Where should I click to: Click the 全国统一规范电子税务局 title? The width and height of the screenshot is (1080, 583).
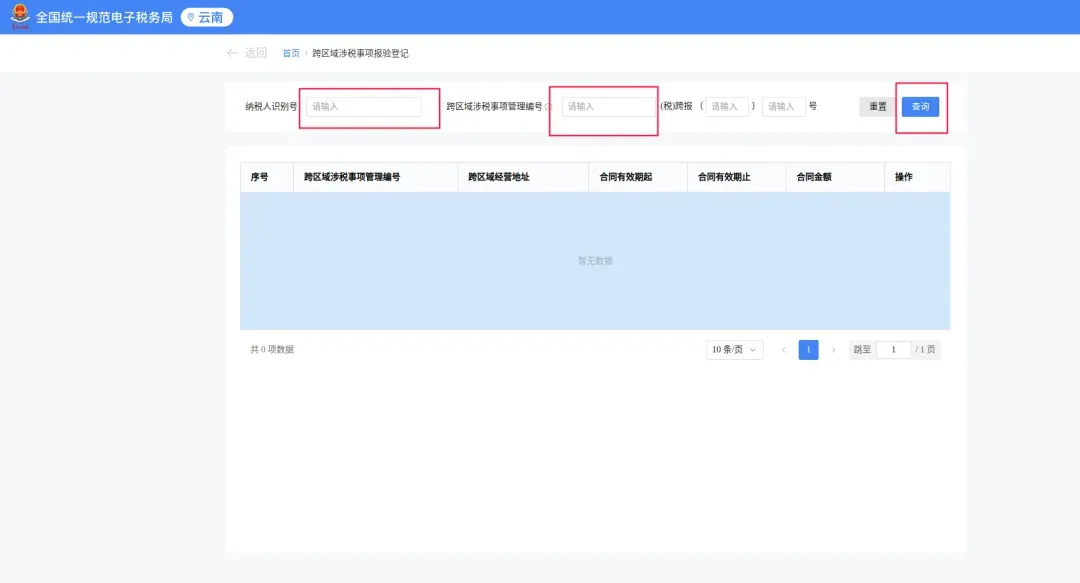tap(104, 17)
